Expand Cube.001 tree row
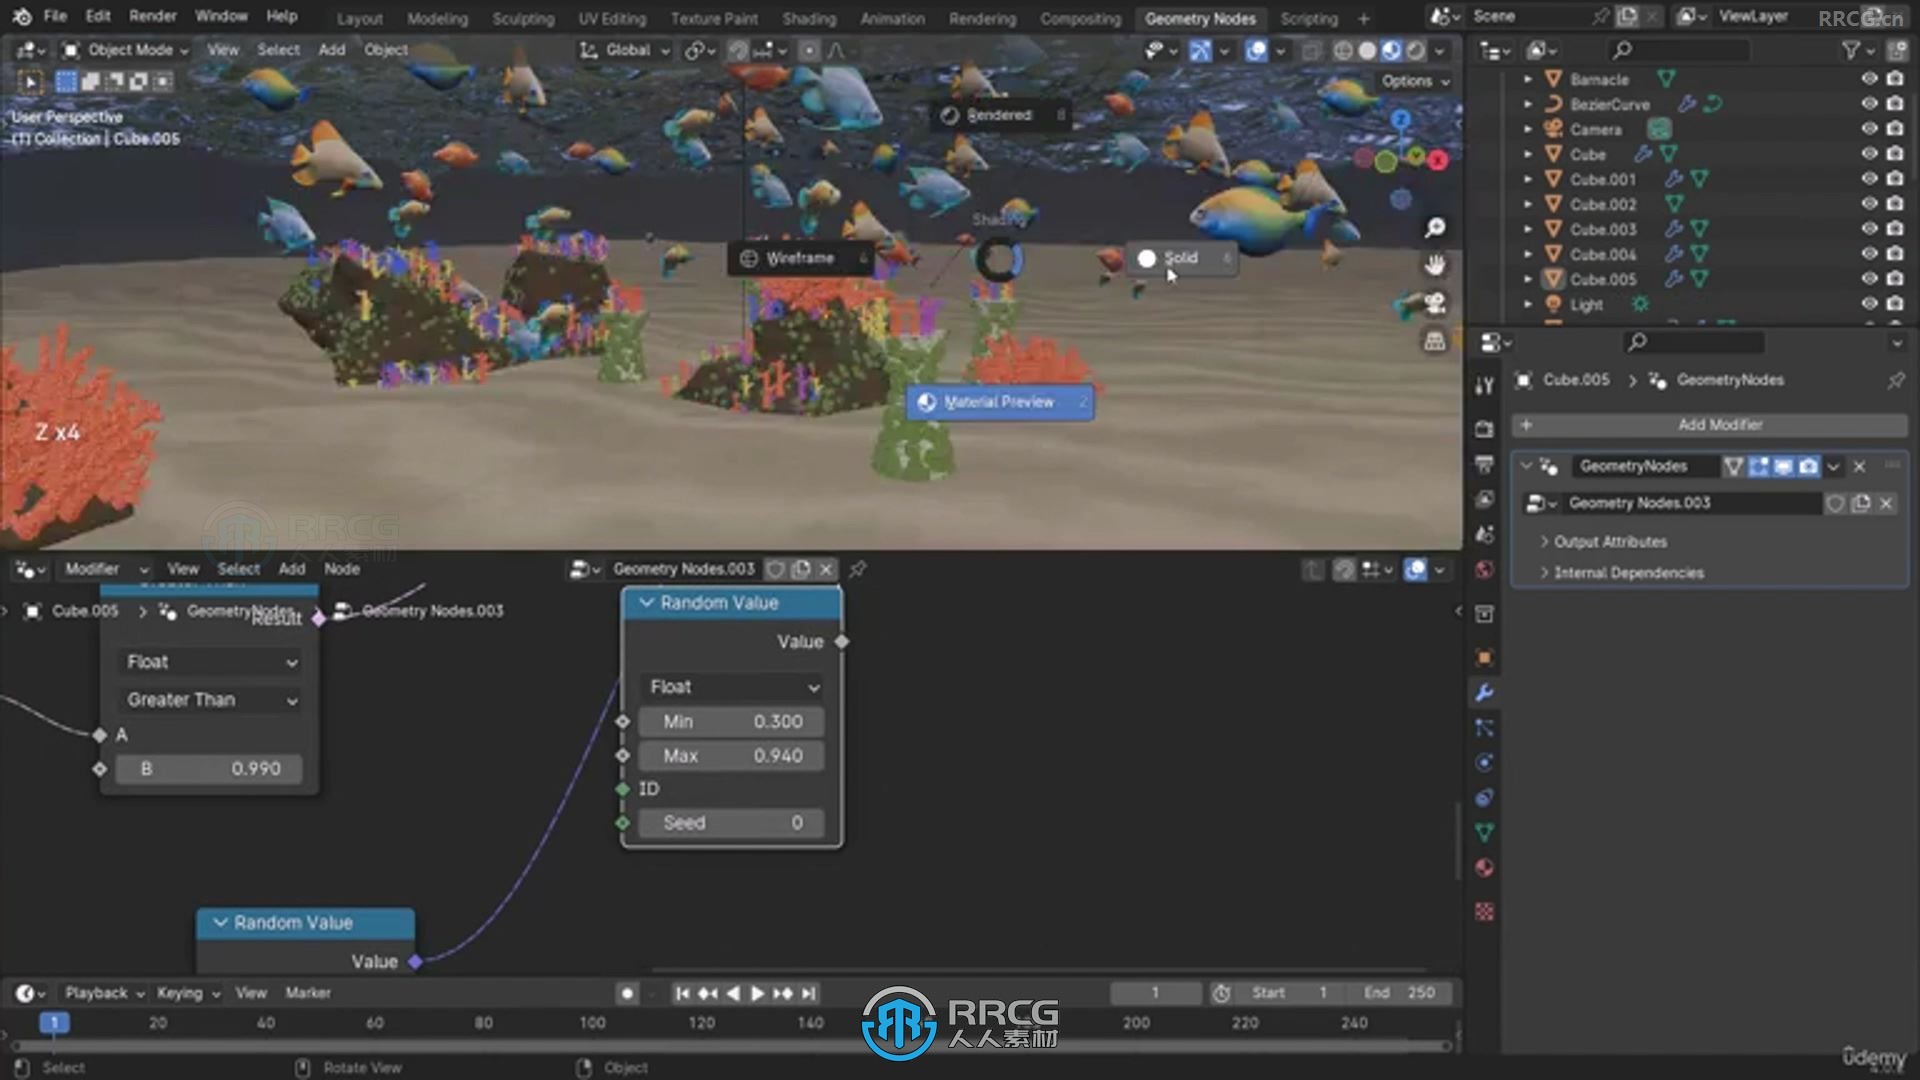Image resolution: width=1920 pixels, height=1080 pixels. coord(1527,179)
